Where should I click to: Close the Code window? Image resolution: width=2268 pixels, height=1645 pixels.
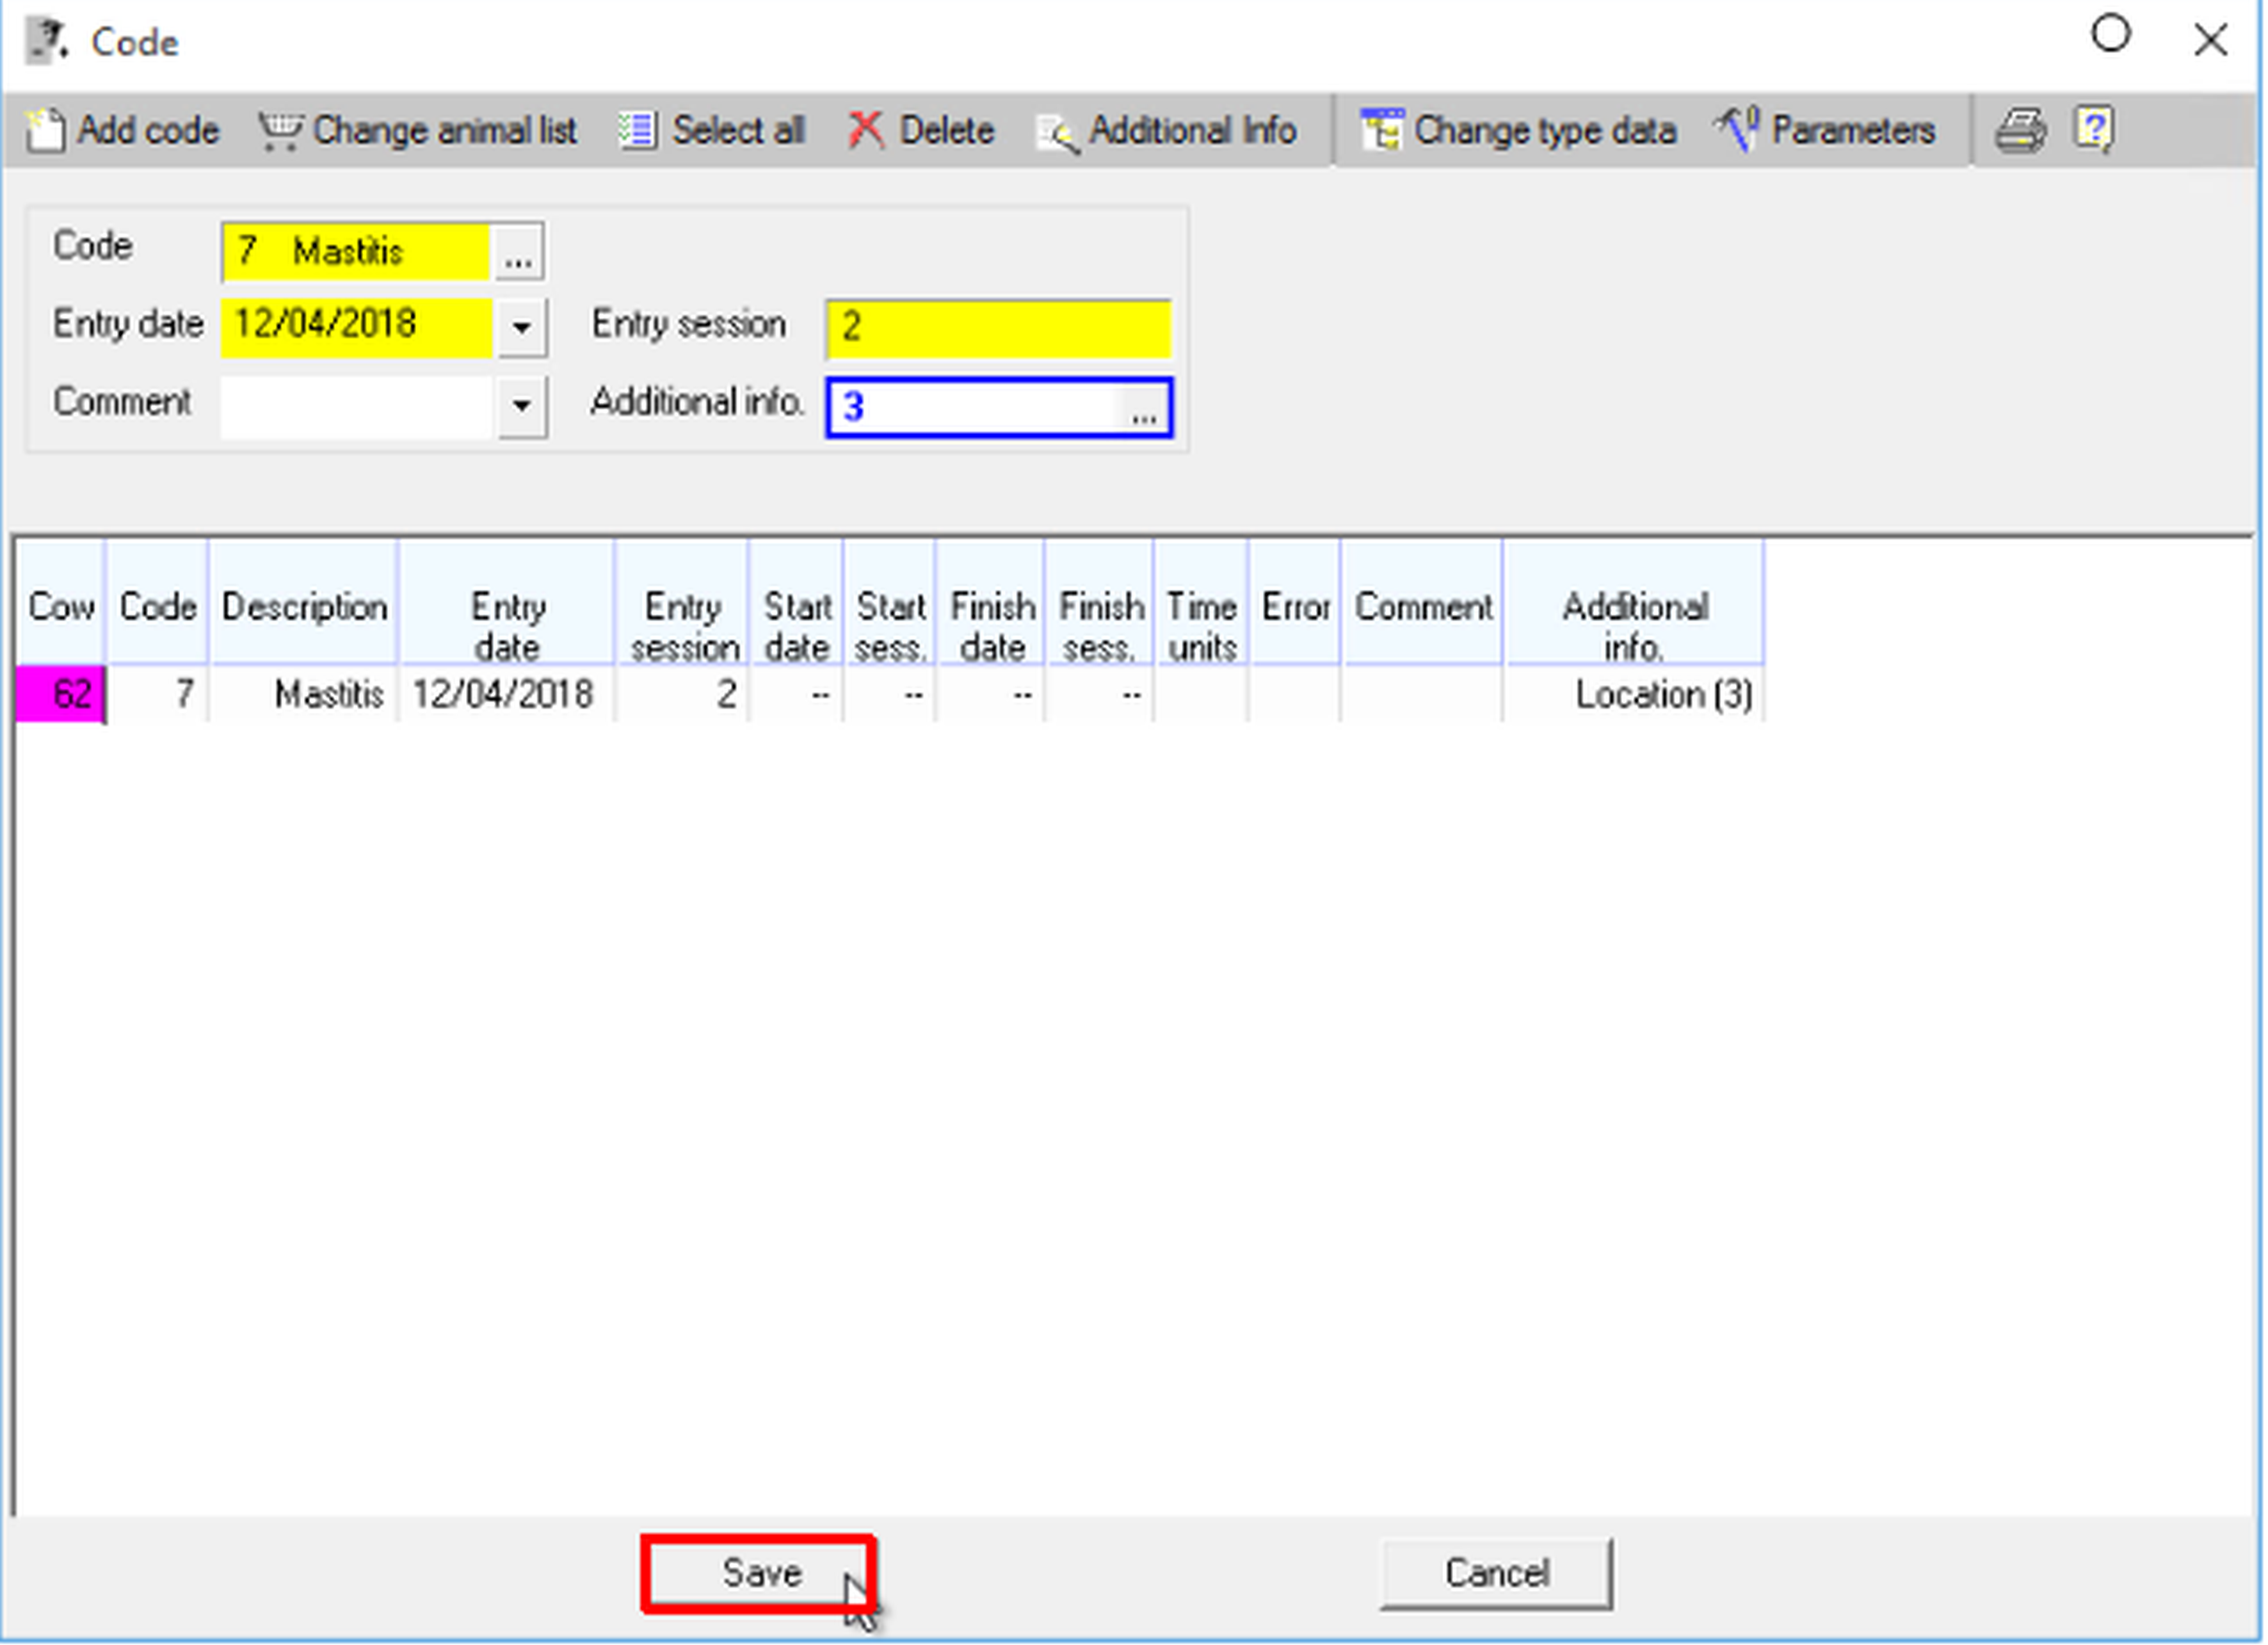click(x=2210, y=40)
